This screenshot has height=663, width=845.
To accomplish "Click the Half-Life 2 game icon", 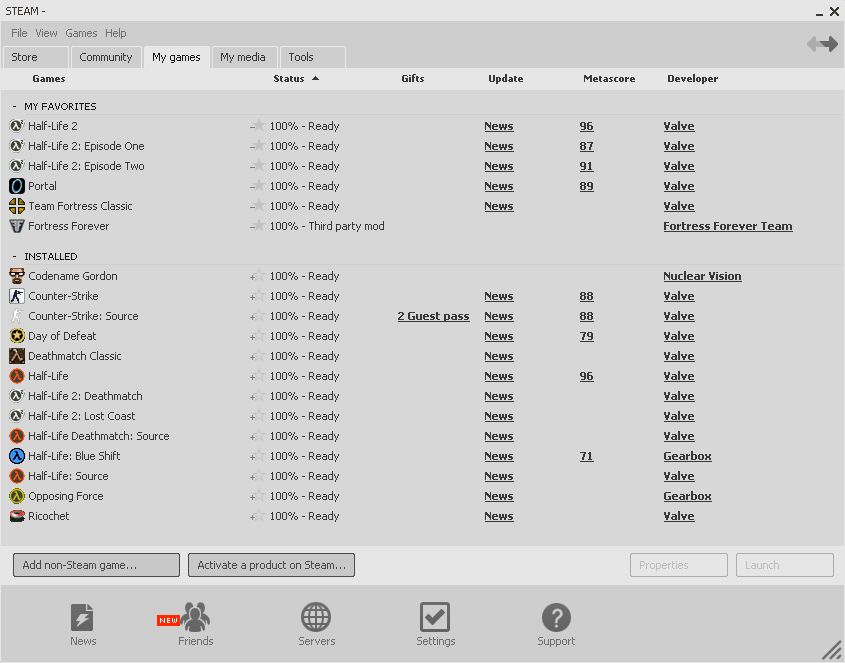I will tap(17, 126).
